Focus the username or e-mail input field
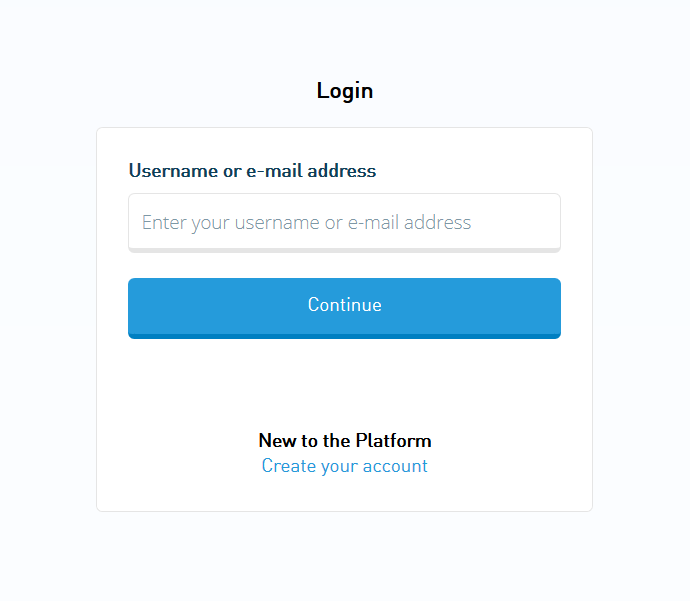The width and height of the screenshot is (690, 601). 344,223
